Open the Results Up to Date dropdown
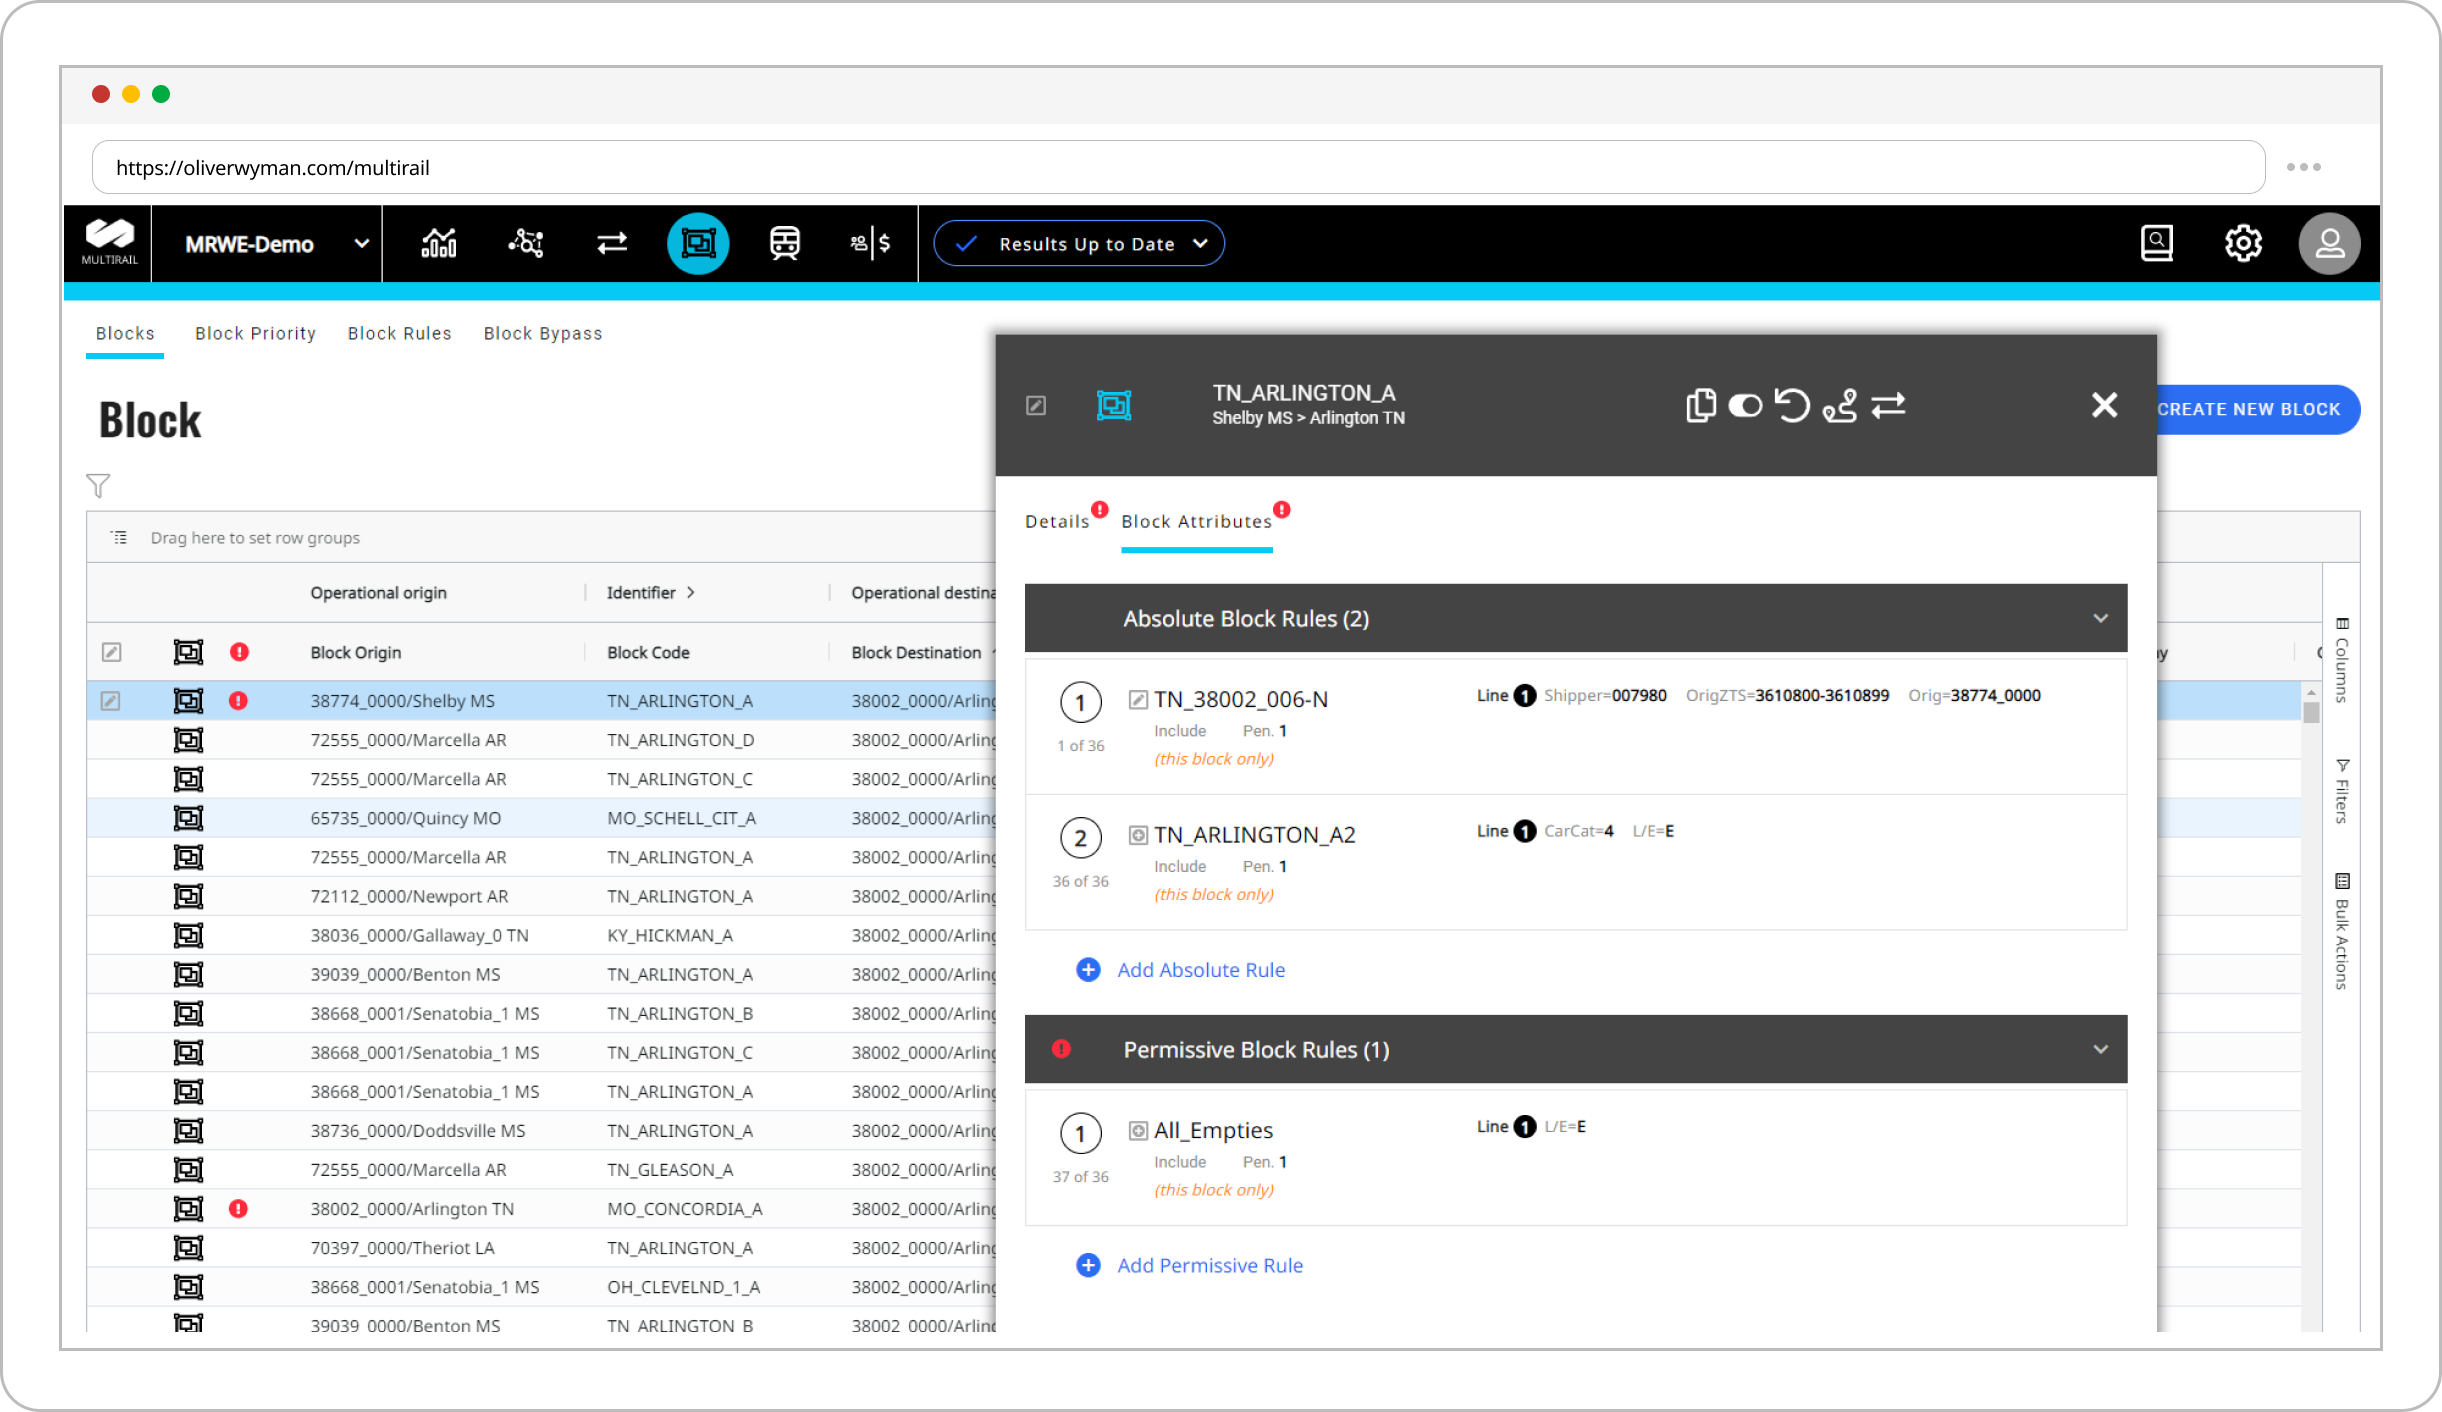The height and width of the screenshot is (1412, 2442). point(1078,243)
